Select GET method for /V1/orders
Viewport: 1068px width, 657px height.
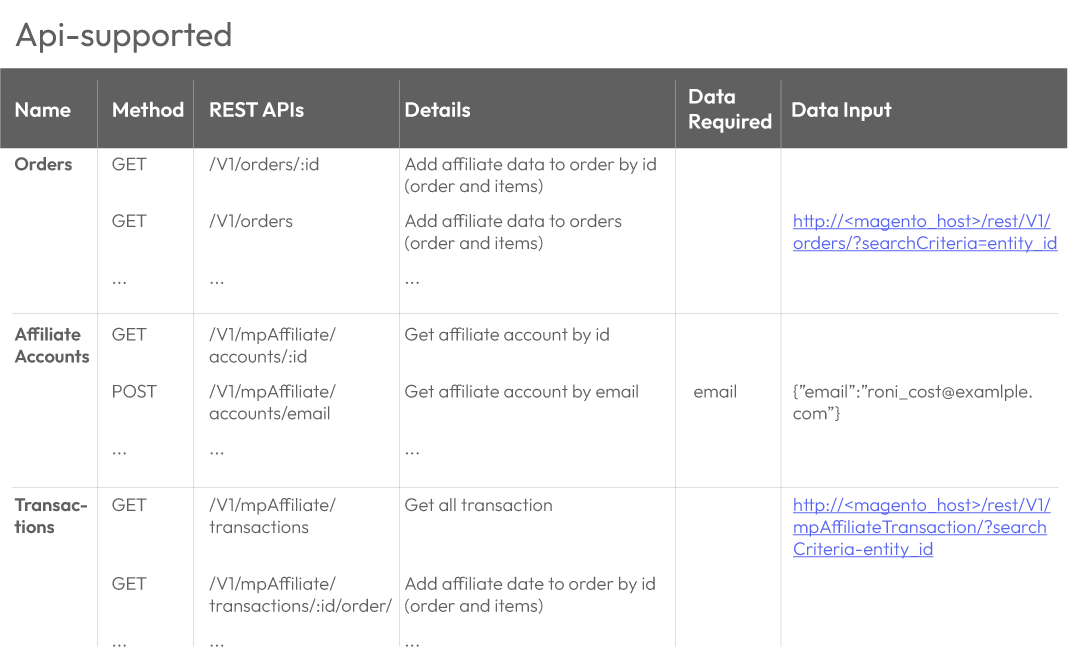[x=129, y=221]
